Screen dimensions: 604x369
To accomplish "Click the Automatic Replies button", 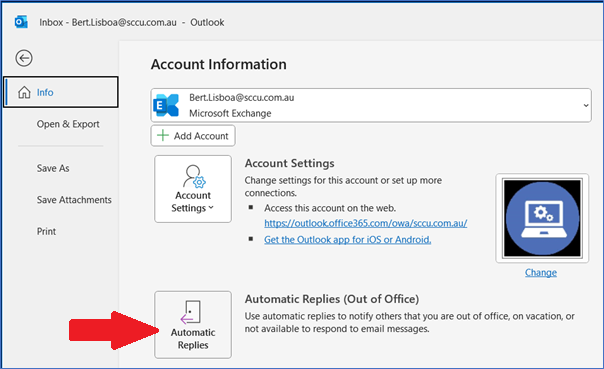I will (x=193, y=325).
